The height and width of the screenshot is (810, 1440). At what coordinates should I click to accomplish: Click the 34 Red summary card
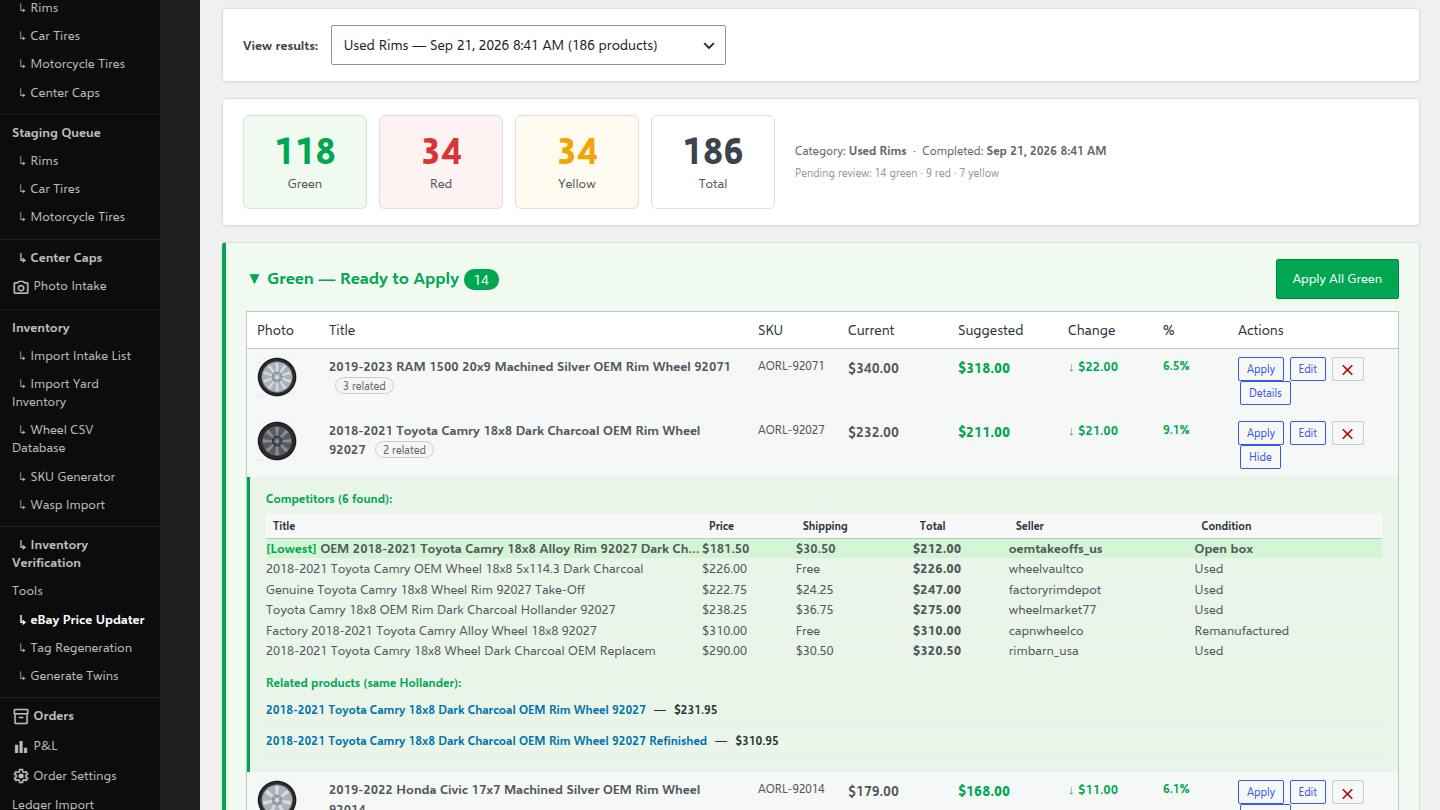point(441,162)
